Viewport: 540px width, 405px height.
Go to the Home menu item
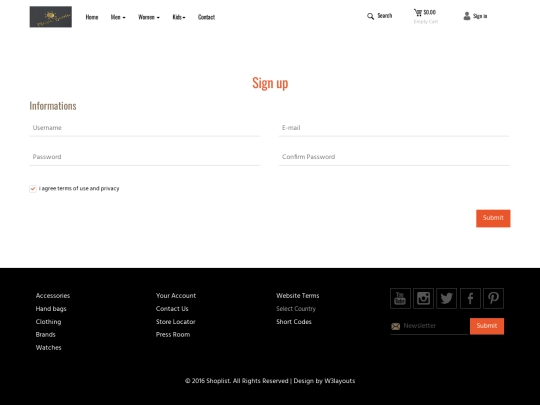(x=92, y=17)
